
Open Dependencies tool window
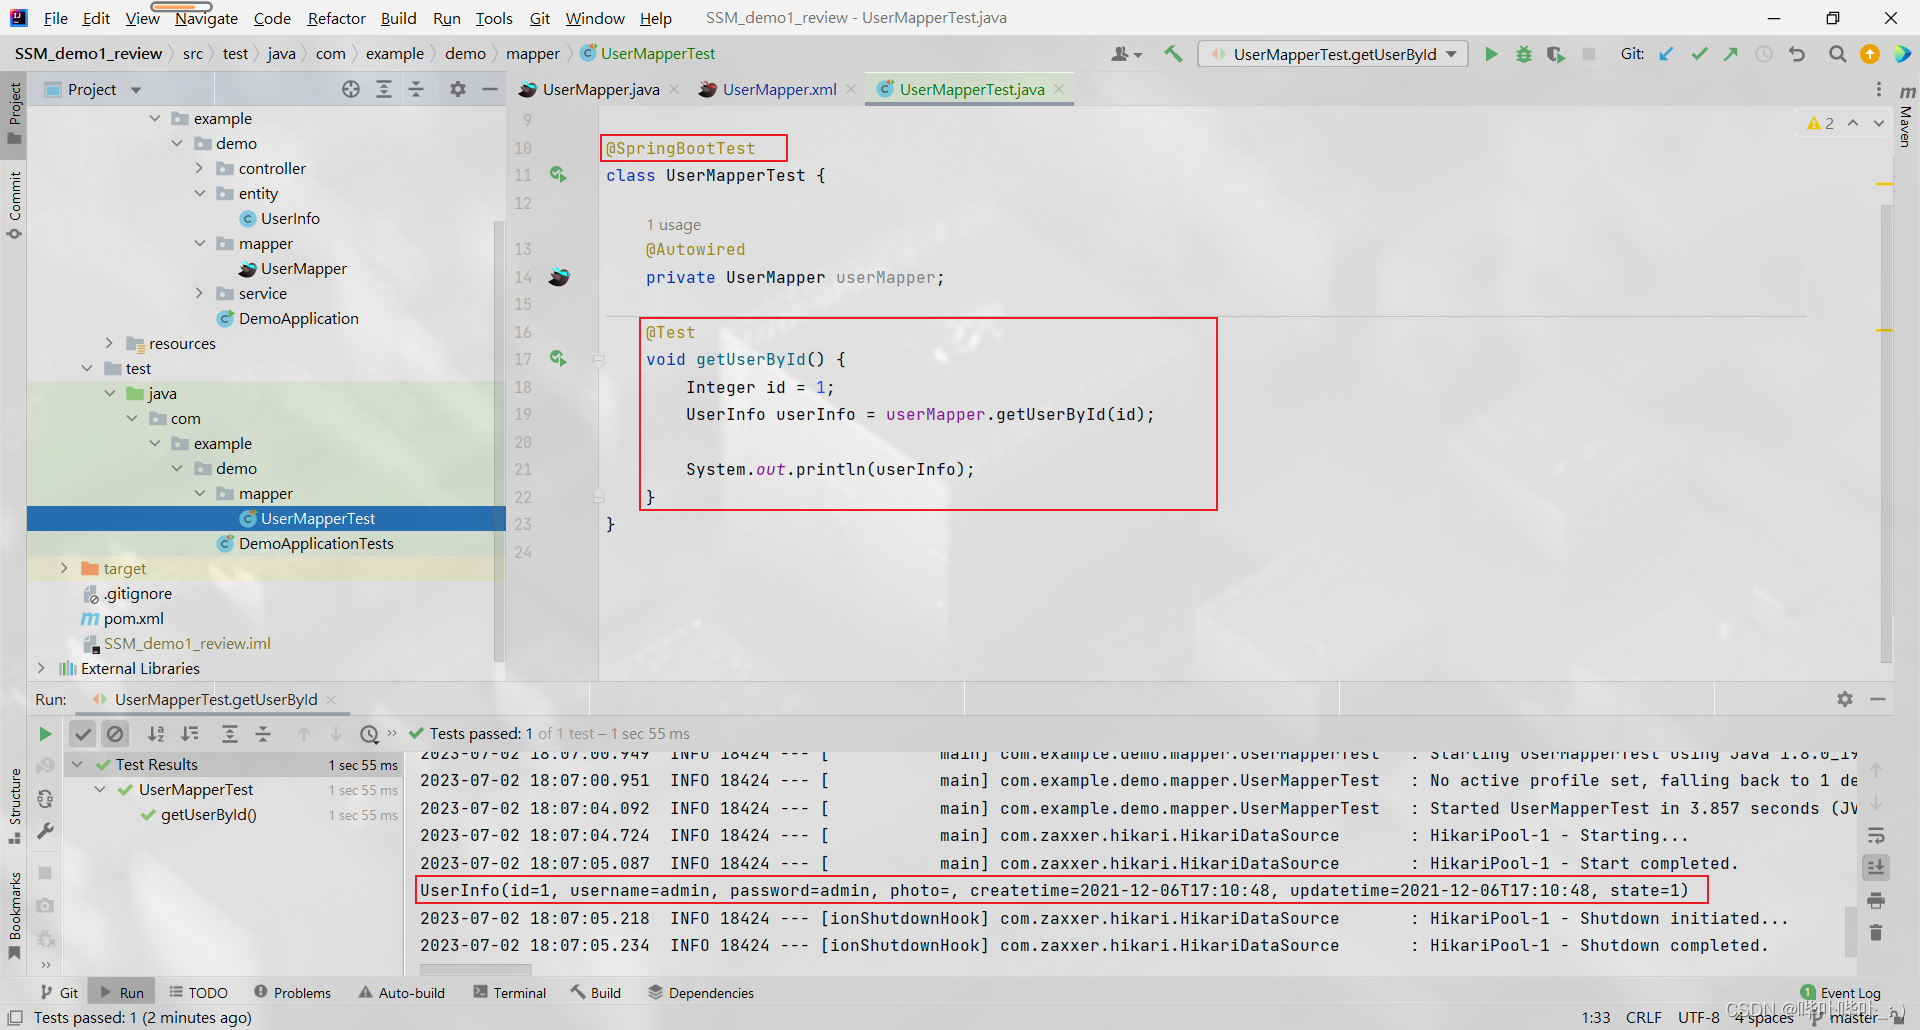click(x=700, y=992)
